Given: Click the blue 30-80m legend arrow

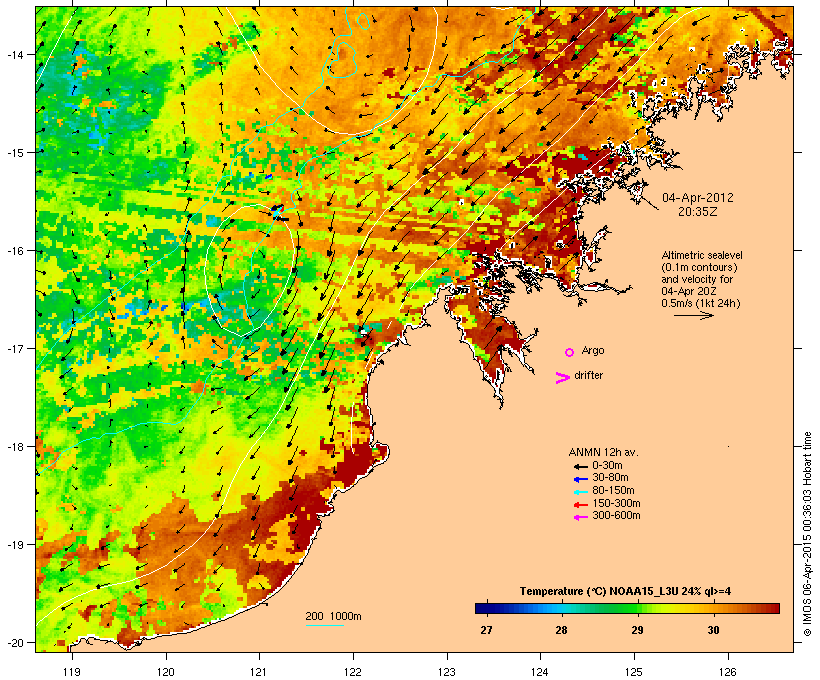Looking at the screenshot, I should pos(580,479).
